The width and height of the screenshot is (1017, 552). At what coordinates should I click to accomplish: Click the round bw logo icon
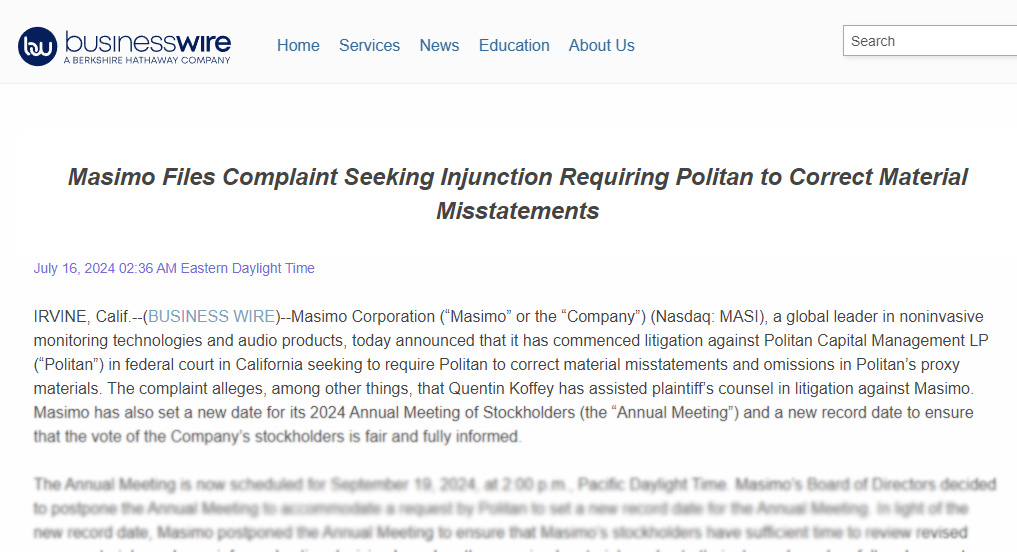click(38, 47)
